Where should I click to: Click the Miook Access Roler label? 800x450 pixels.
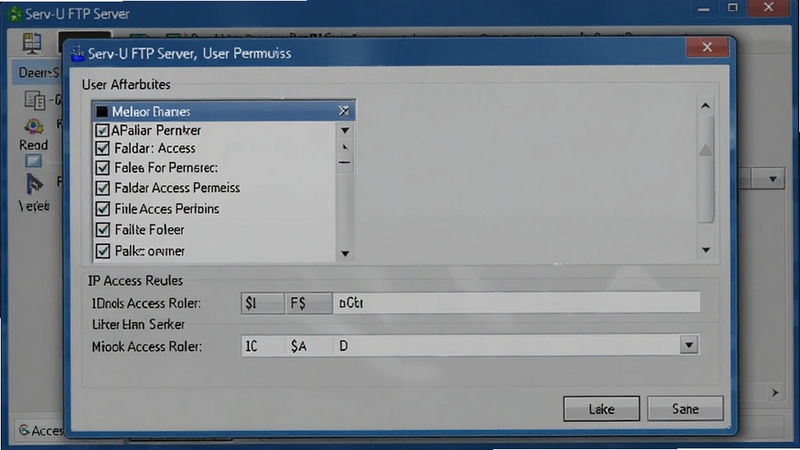click(x=147, y=347)
